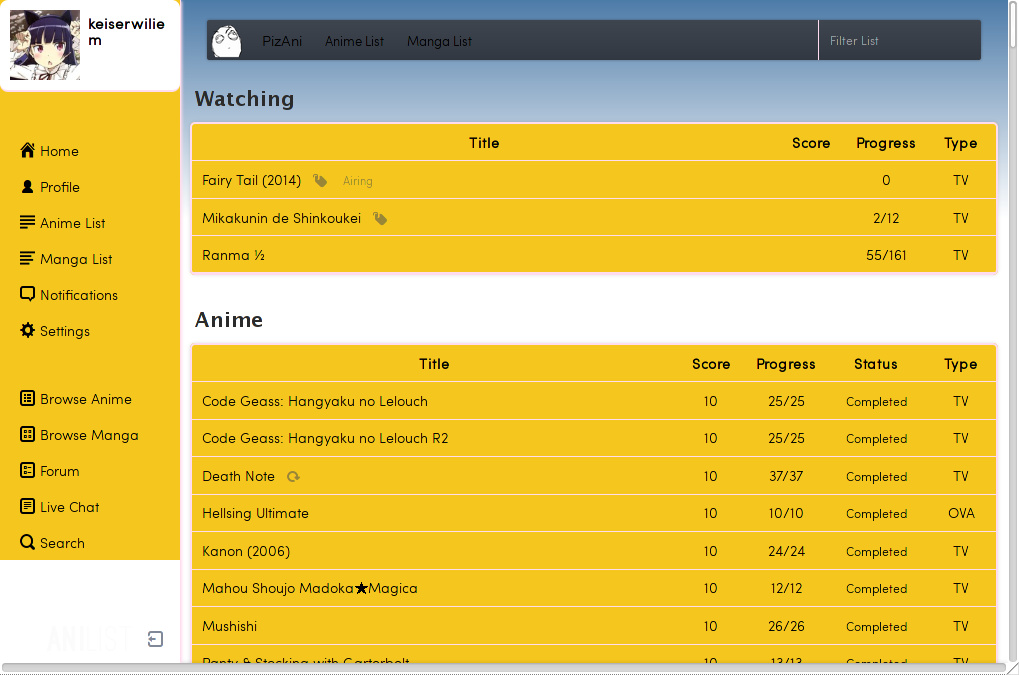Open Manga List in the top navbar
Viewport: 1019px width, 675px height.
pos(439,41)
